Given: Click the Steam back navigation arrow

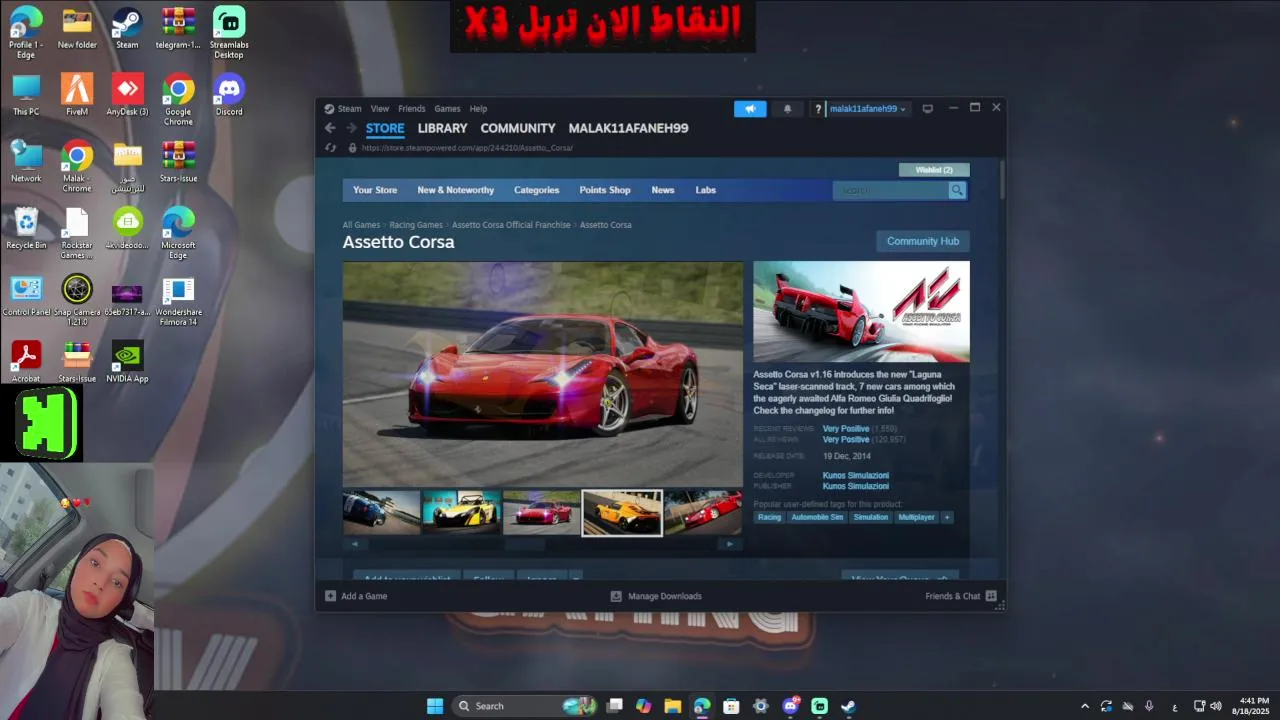Looking at the screenshot, I should 330,128.
